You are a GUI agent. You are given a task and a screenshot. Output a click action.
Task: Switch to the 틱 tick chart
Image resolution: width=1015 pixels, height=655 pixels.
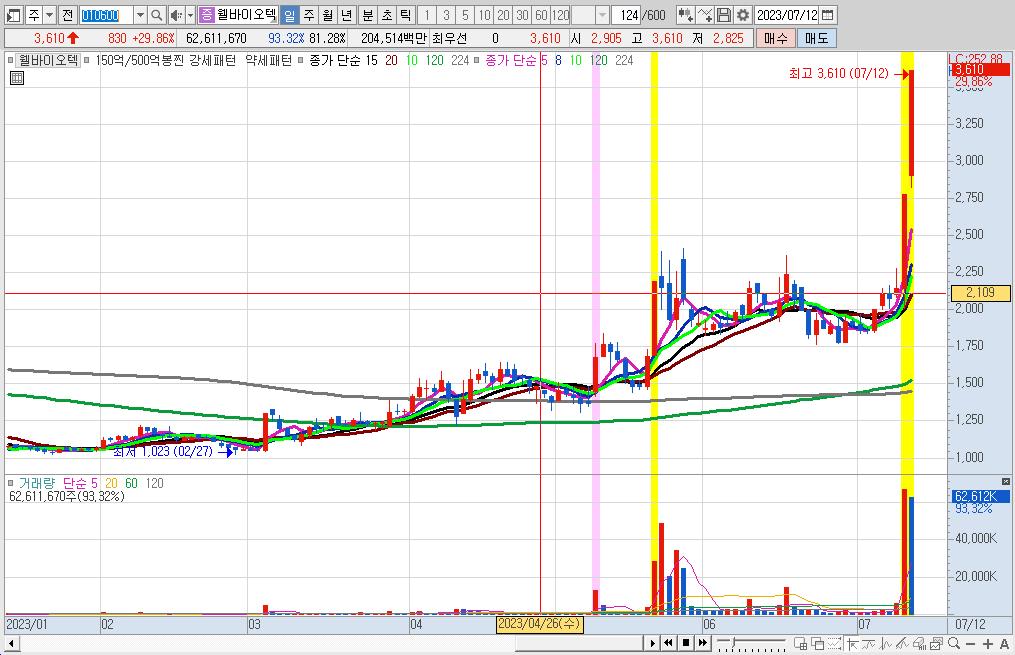point(405,15)
